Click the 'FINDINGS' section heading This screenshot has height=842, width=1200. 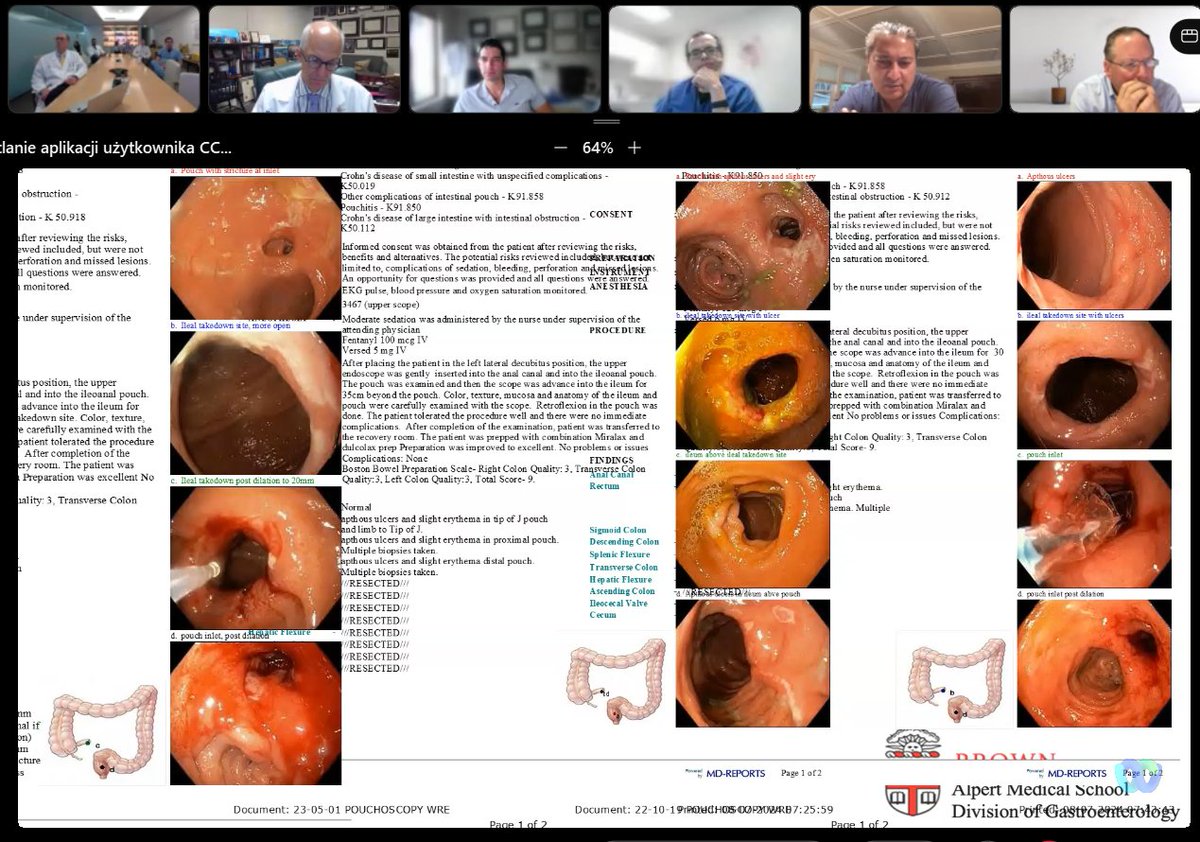[x=612, y=463]
